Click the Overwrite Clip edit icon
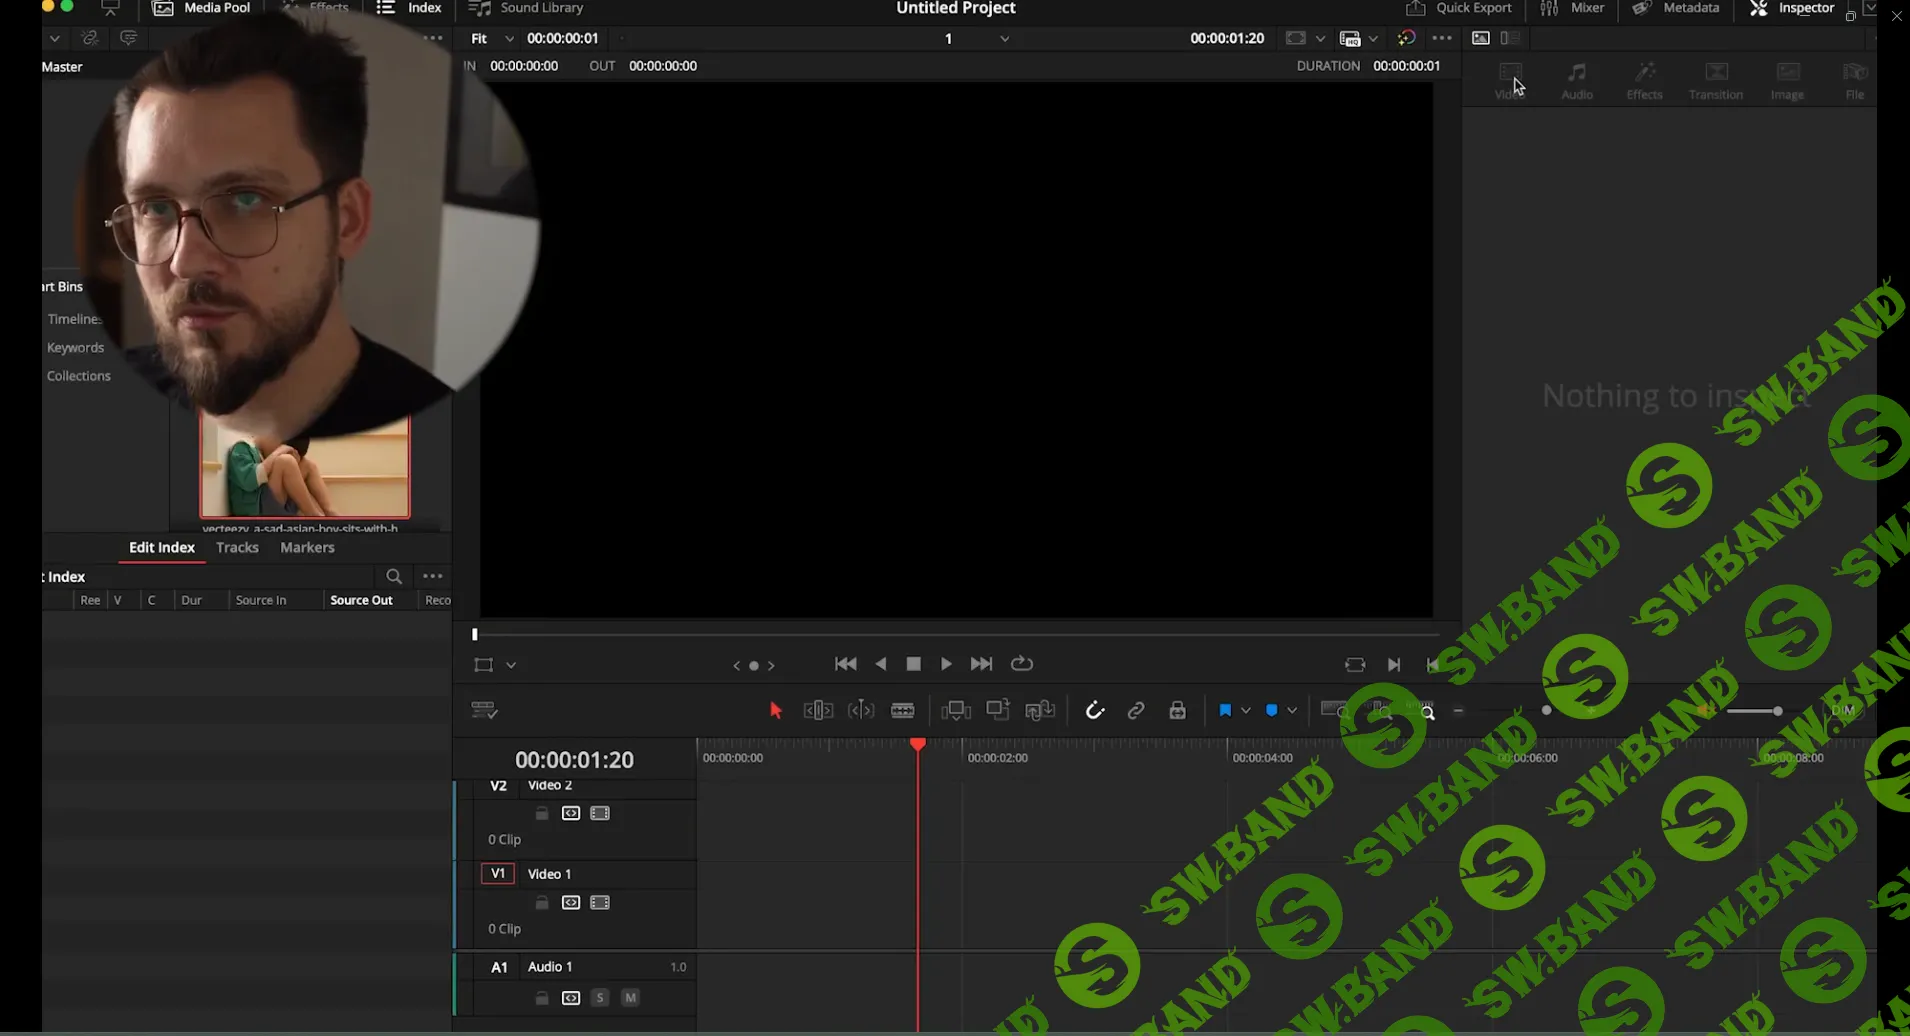 (x=998, y=710)
